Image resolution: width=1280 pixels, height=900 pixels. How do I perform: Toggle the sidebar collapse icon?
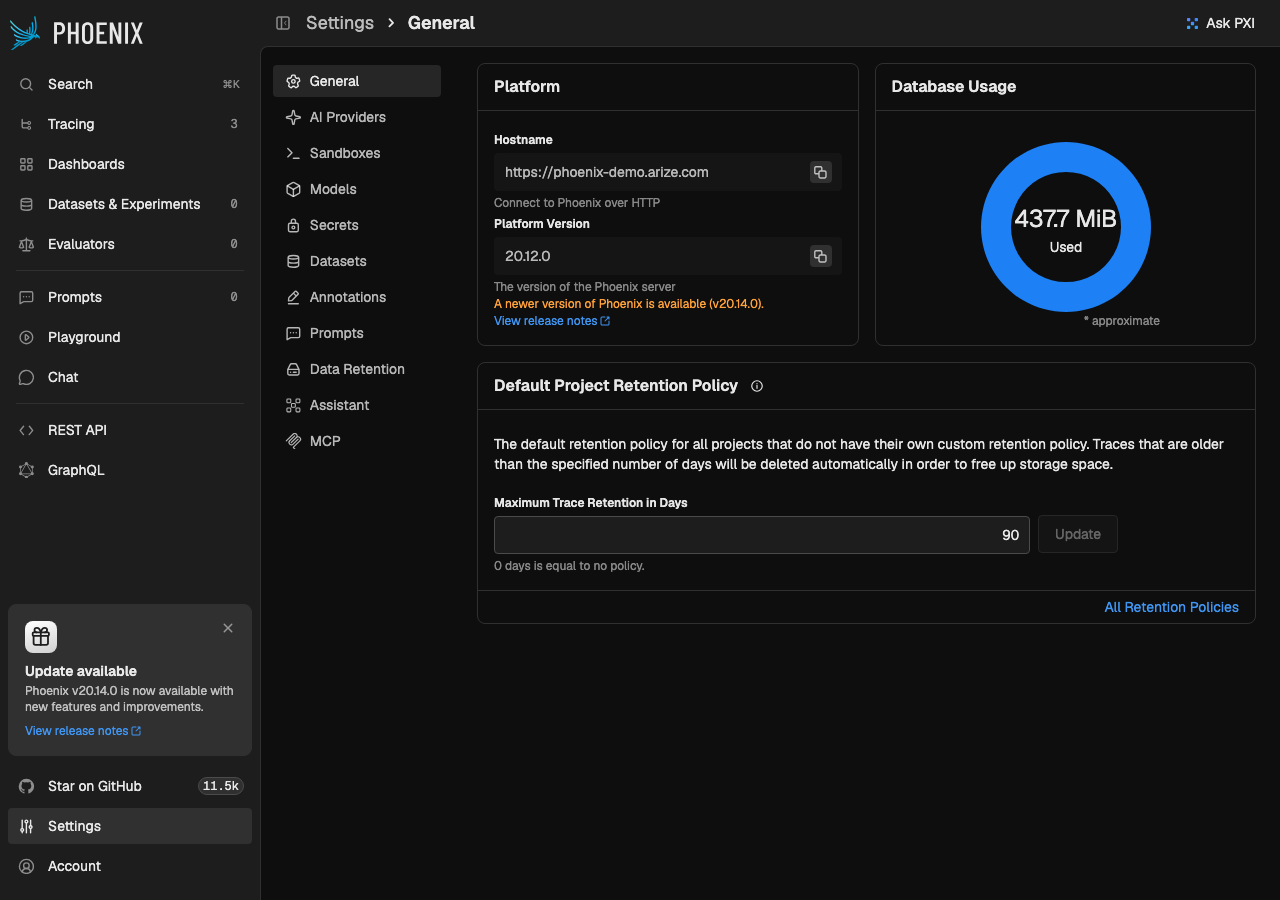pos(283,23)
